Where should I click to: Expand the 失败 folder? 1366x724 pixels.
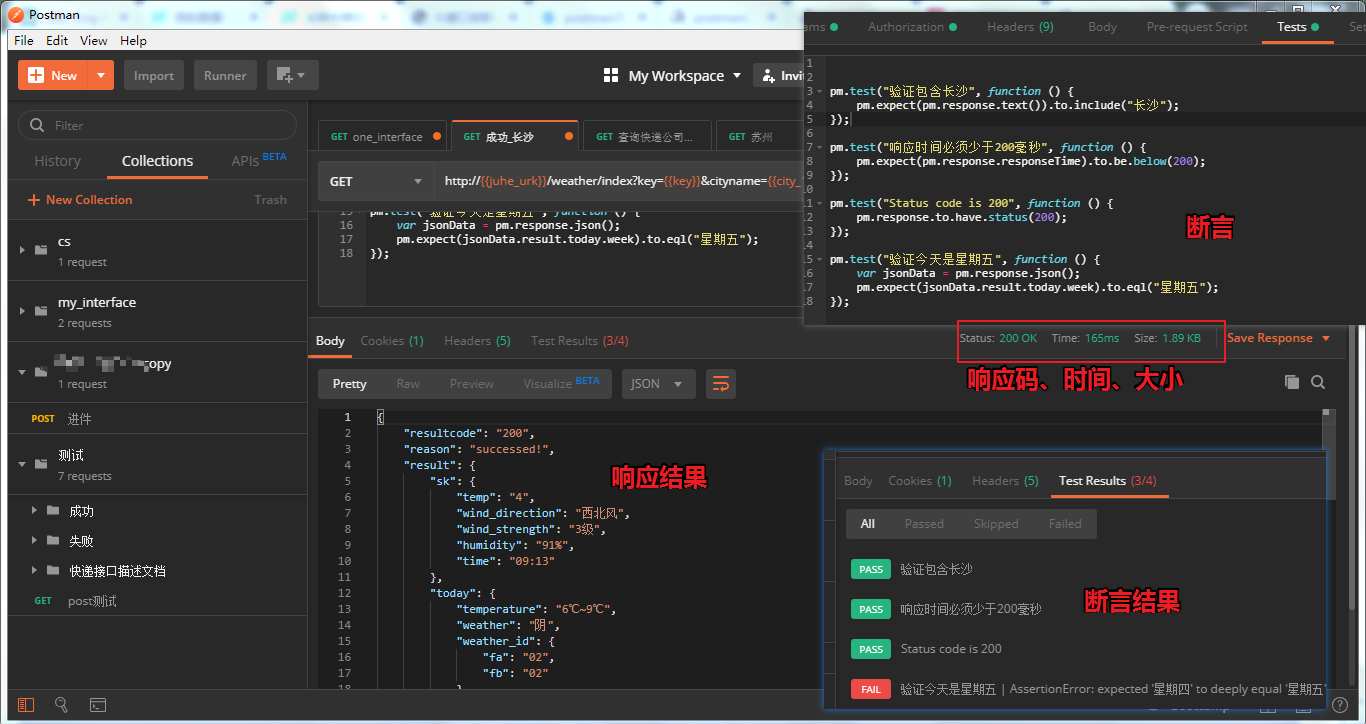[34, 540]
